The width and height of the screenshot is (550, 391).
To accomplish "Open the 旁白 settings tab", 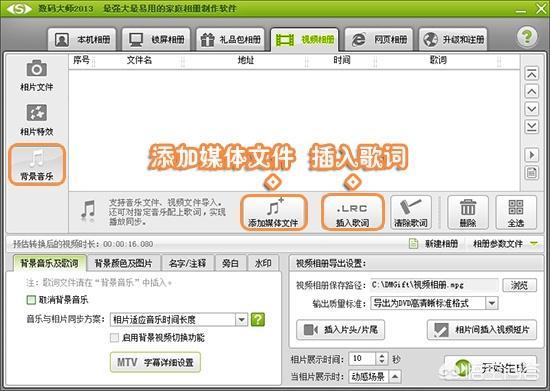I will click(x=230, y=263).
